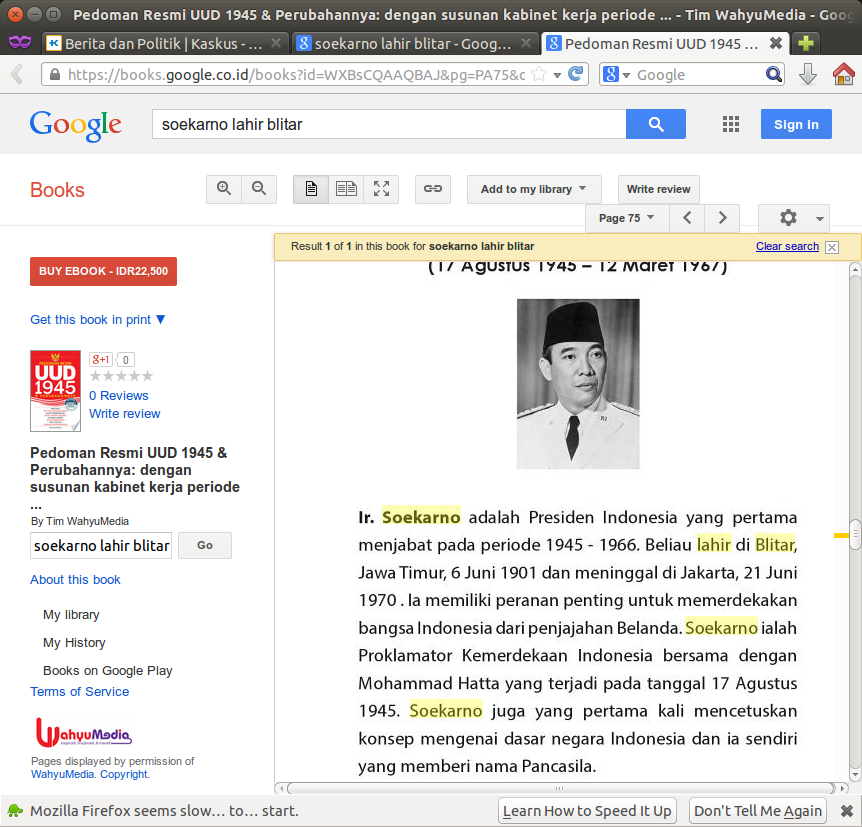Switch to single page view
862x827 pixels.
311,189
